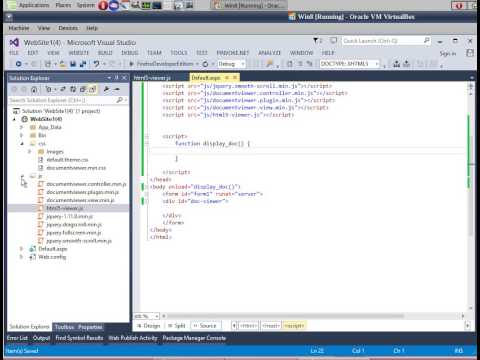Click the script tag breadcrumb

tap(294, 325)
